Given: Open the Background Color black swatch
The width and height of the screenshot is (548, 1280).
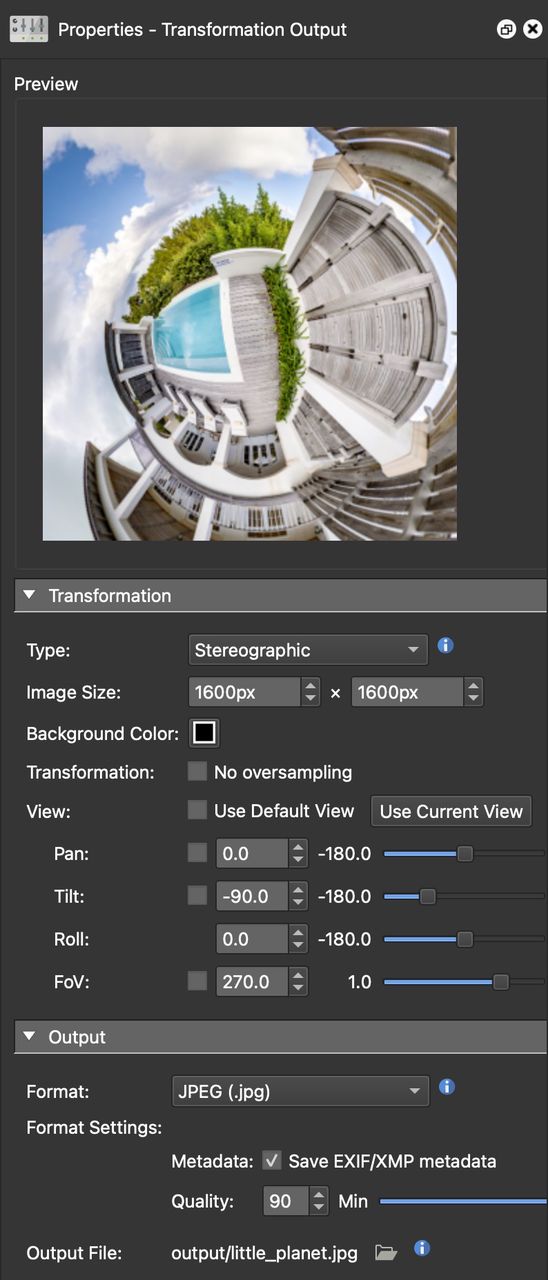Looking at the screenshot, I should (204, 733).
